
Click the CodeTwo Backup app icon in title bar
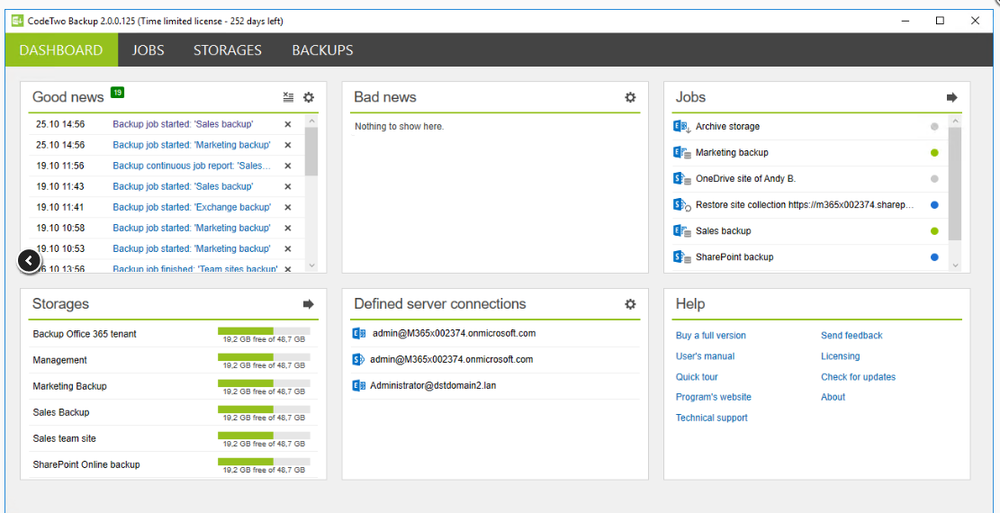(x=18, y=20)
